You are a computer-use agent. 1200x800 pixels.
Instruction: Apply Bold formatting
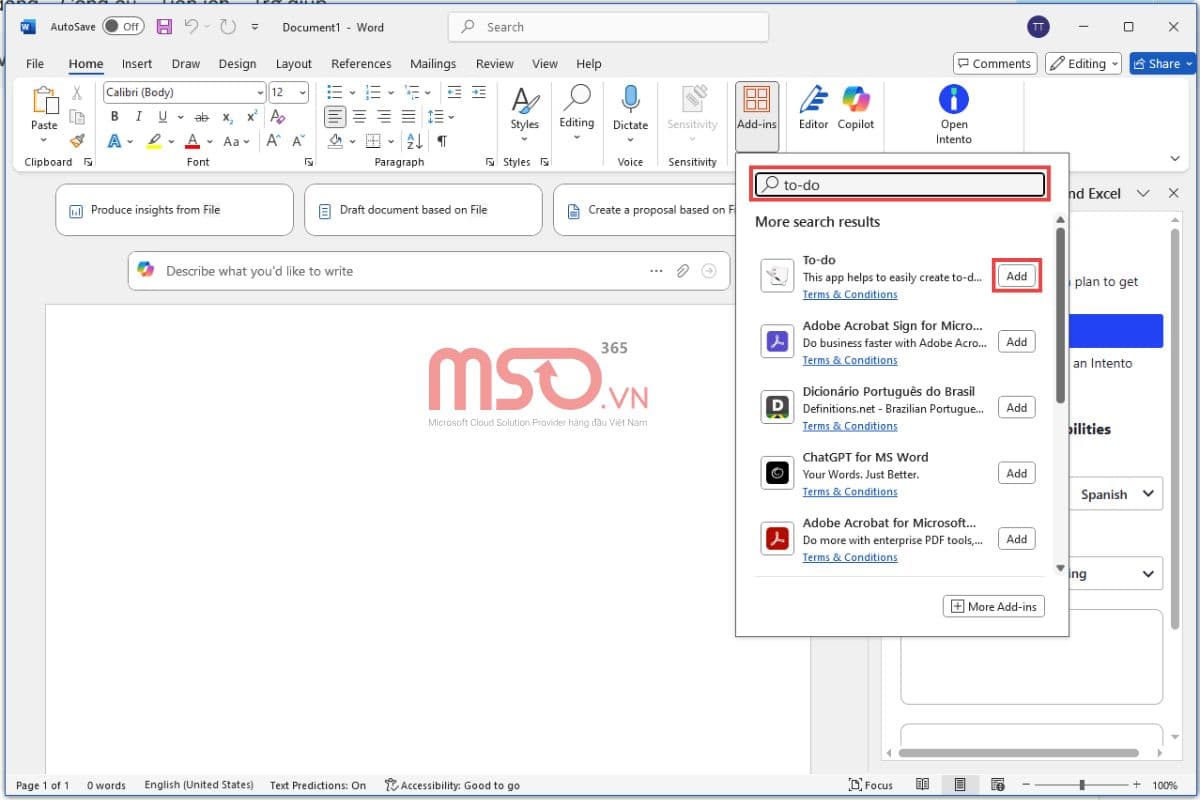point(115,117)
